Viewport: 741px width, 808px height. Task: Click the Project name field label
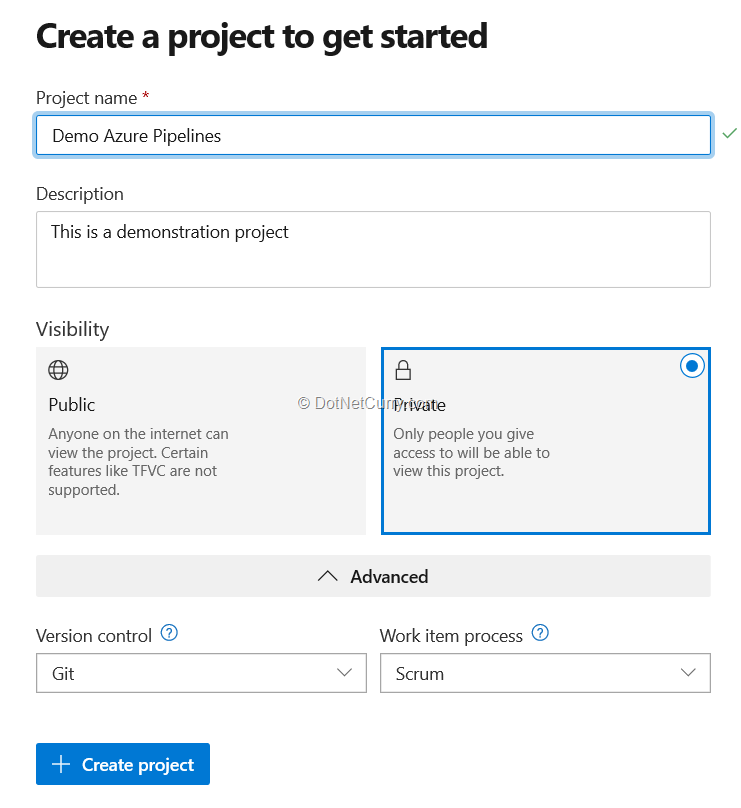pyautogui.click(x=86, y=98)
